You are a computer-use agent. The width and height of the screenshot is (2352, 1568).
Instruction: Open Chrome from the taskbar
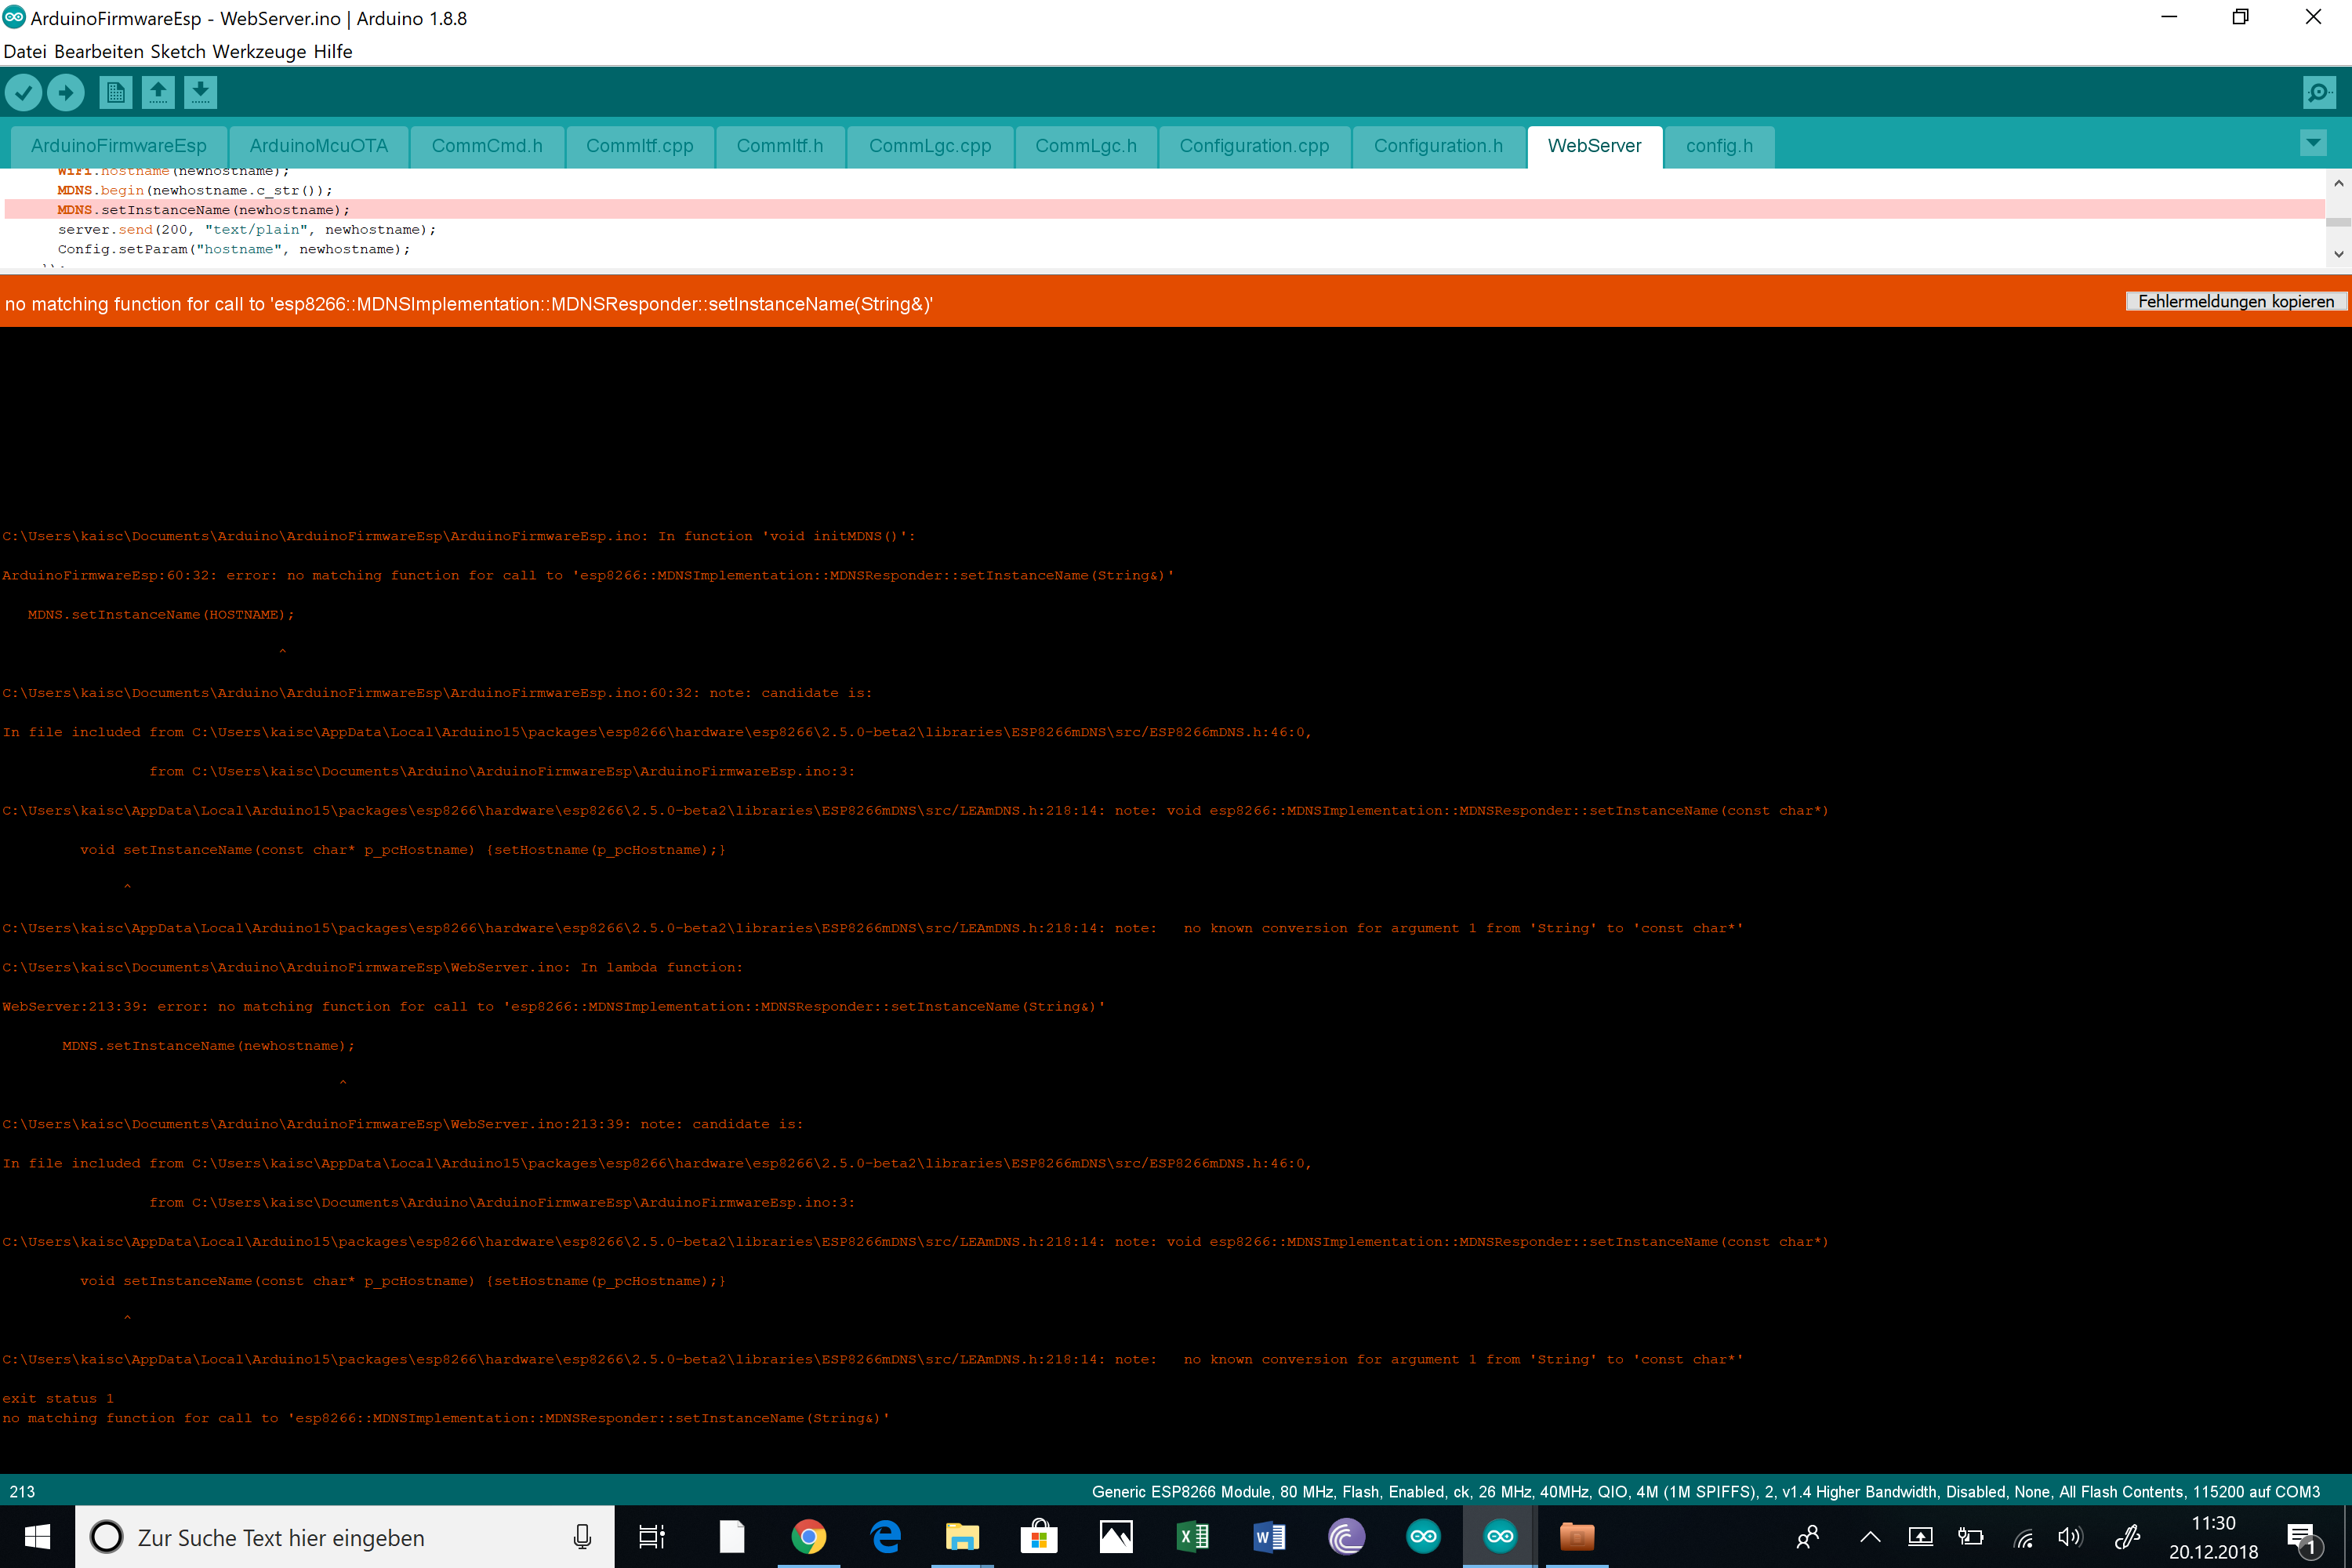[x=808, y=1536]
